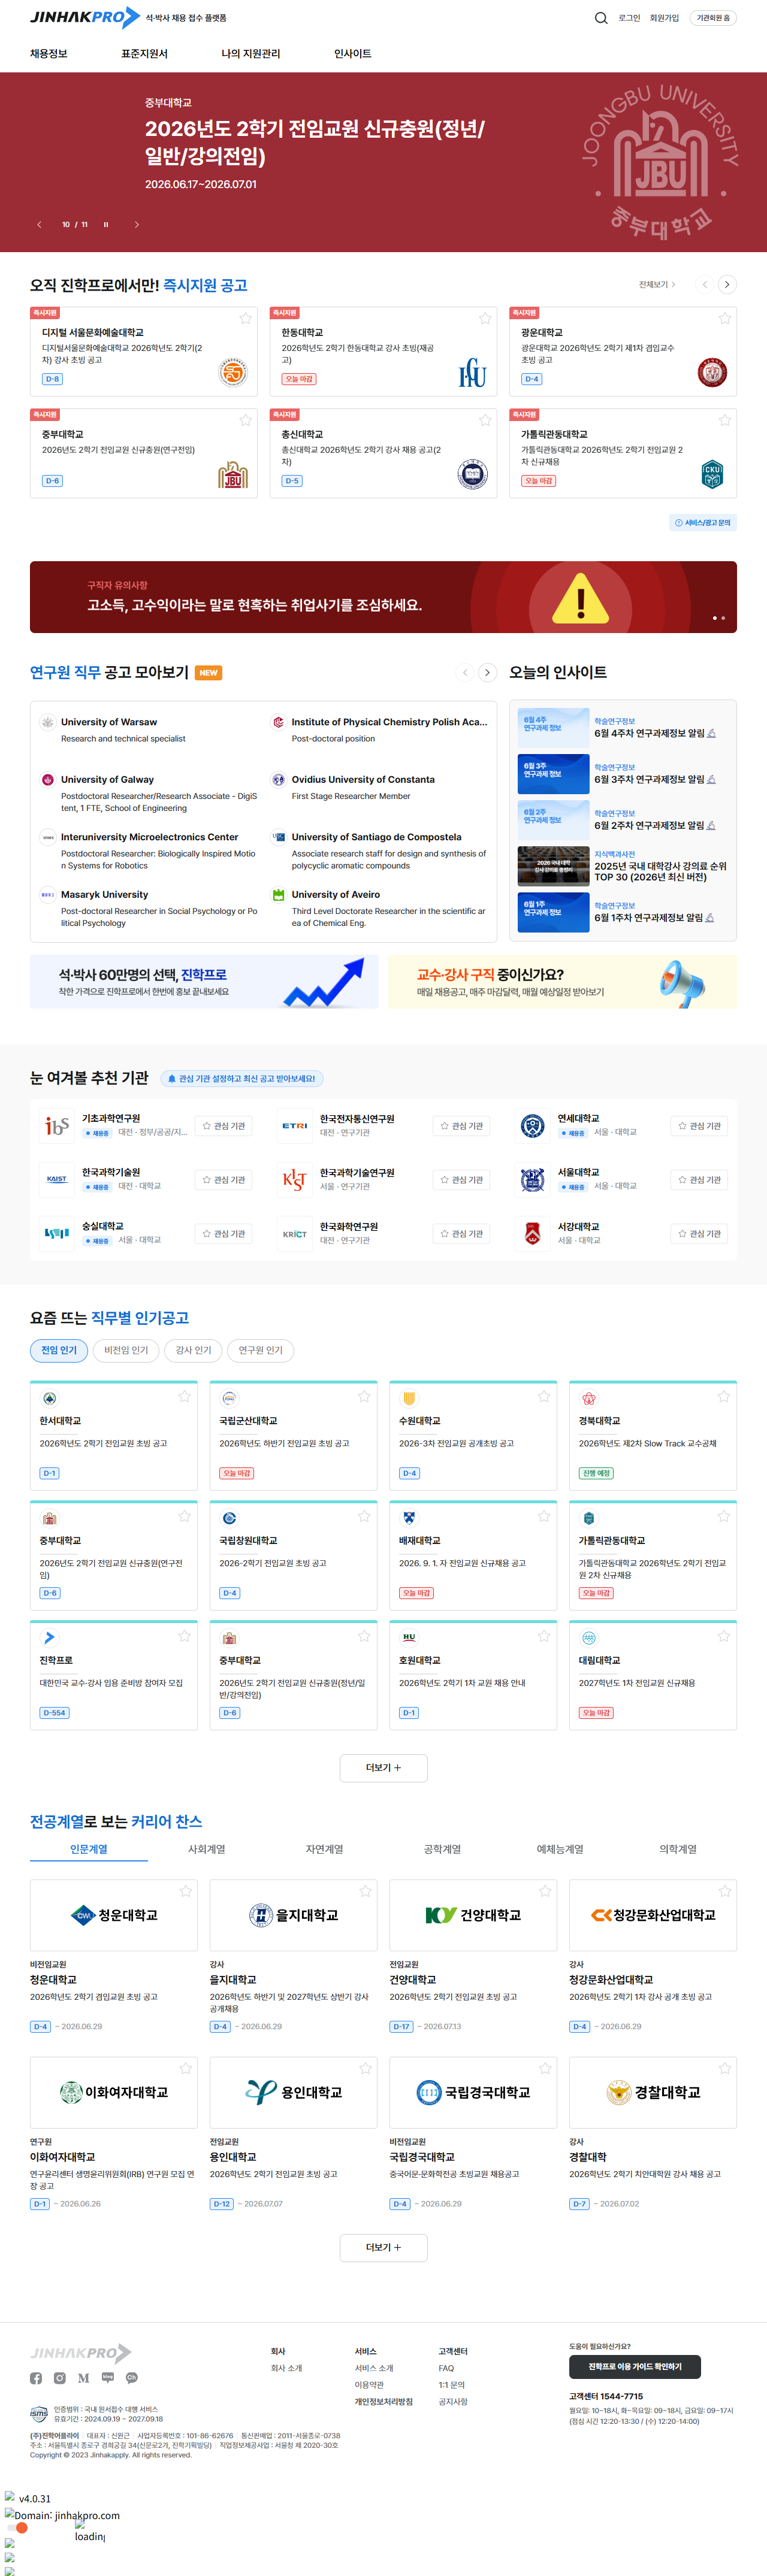Click 석·박사 60만명의 선택 promo banner

pos(204,982)
